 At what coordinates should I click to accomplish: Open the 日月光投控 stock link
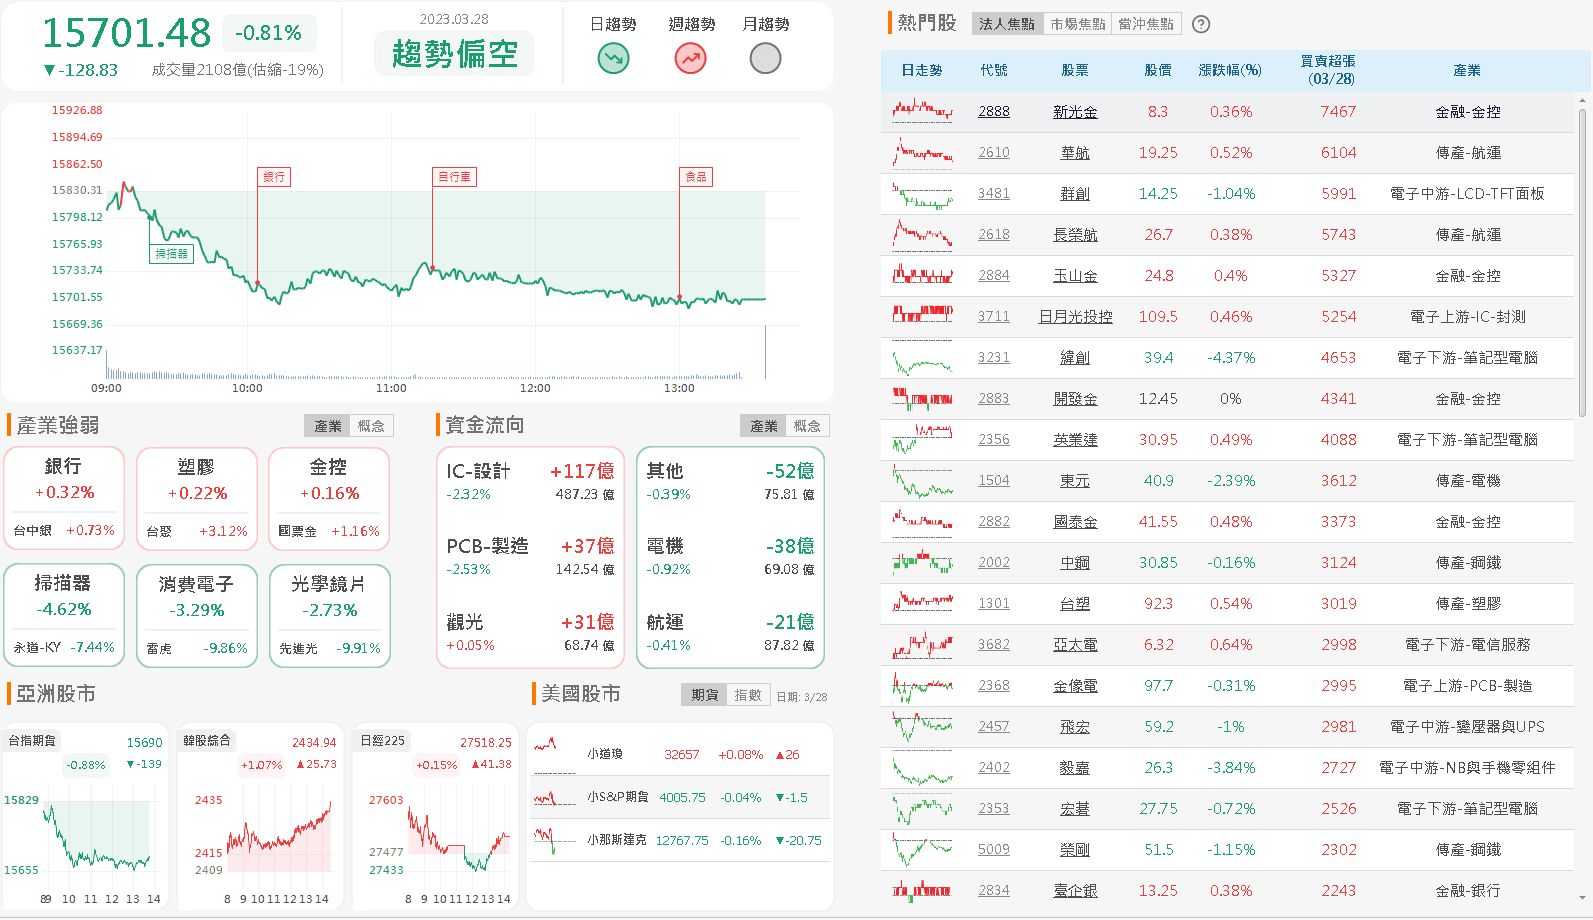pyautogui.click(x=1075, y=316)
